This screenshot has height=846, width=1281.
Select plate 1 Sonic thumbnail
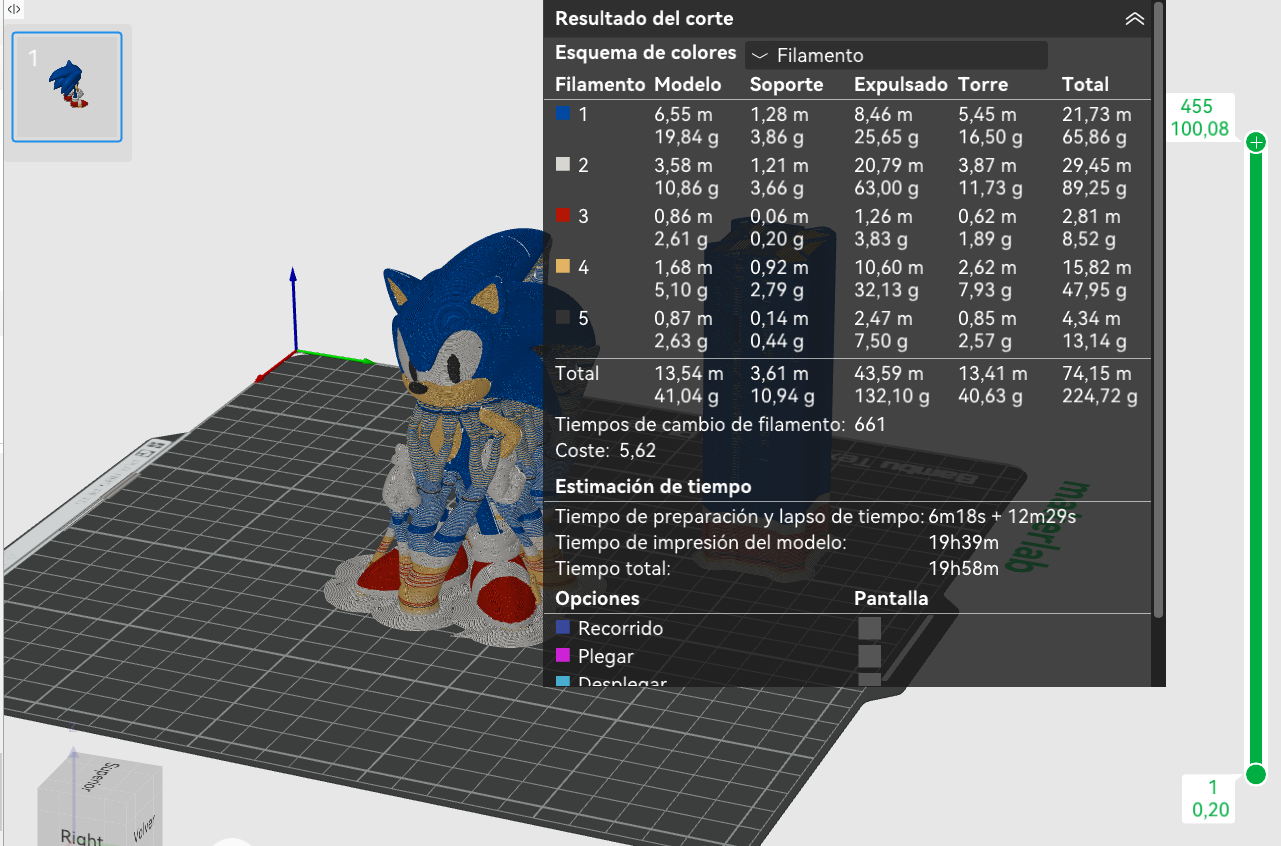pyautogui.click(x=67, y=86)
